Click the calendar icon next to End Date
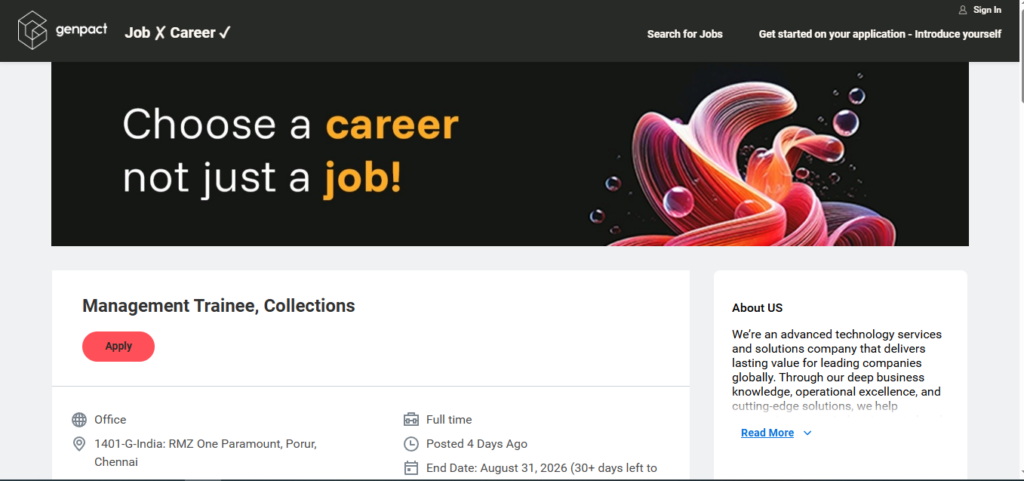Viewport: 1024px width, 481px height. [x=411, y=468]
